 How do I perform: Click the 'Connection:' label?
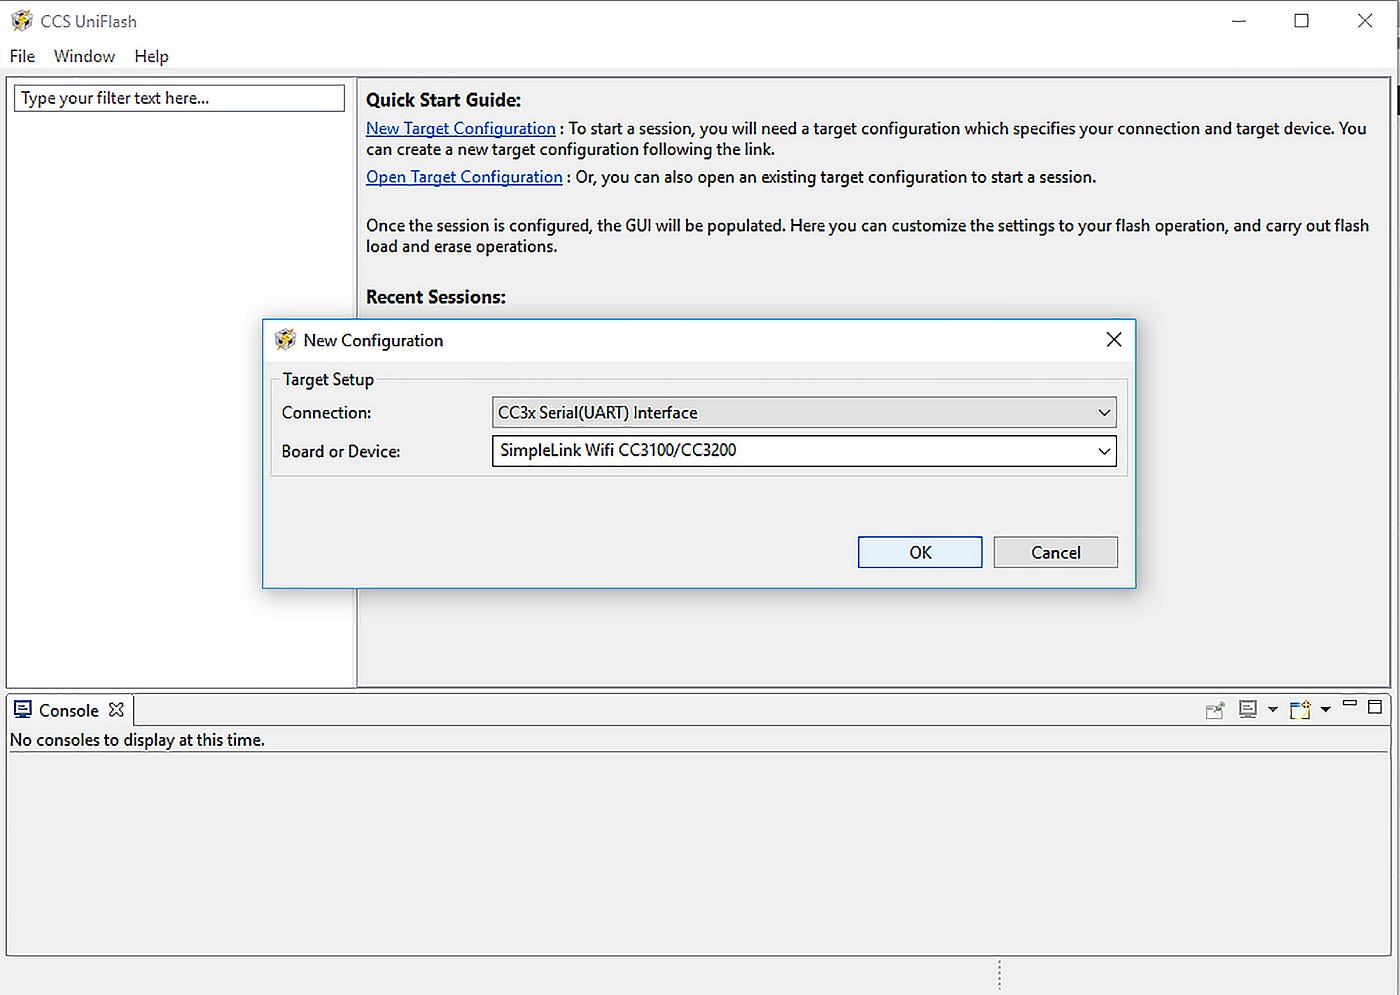pos(326,412)
